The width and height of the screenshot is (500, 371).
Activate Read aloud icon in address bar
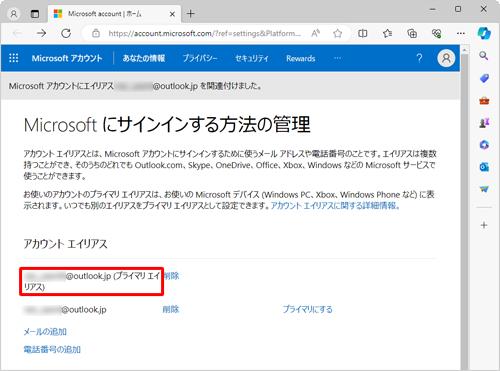pos(315,33)
